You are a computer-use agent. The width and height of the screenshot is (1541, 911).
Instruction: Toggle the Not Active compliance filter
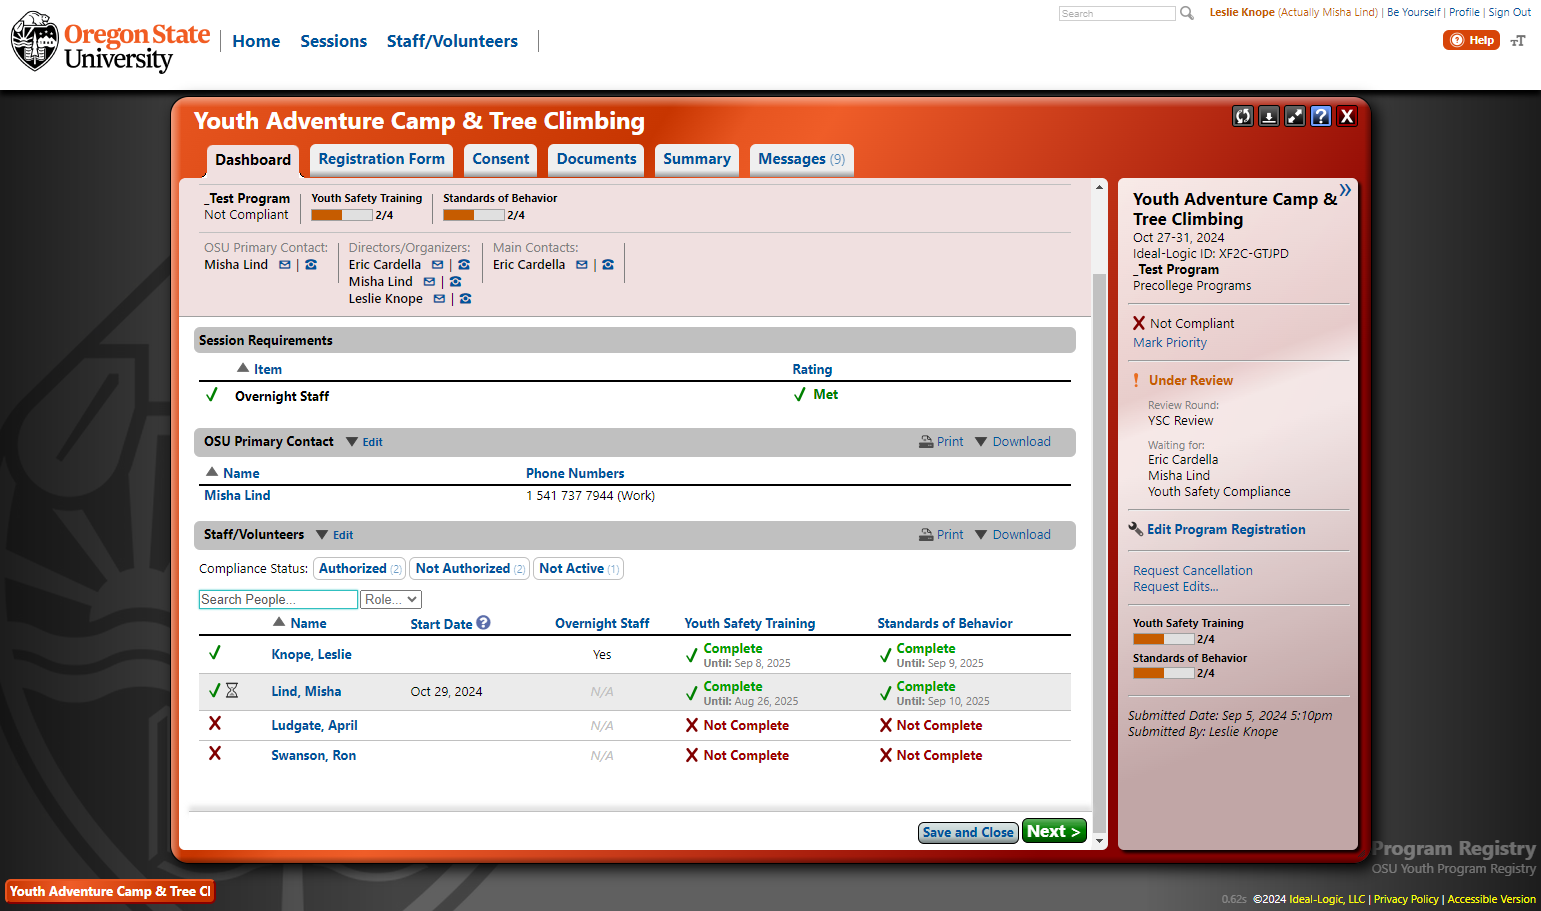pyautogui.click(x=579, y=569)
